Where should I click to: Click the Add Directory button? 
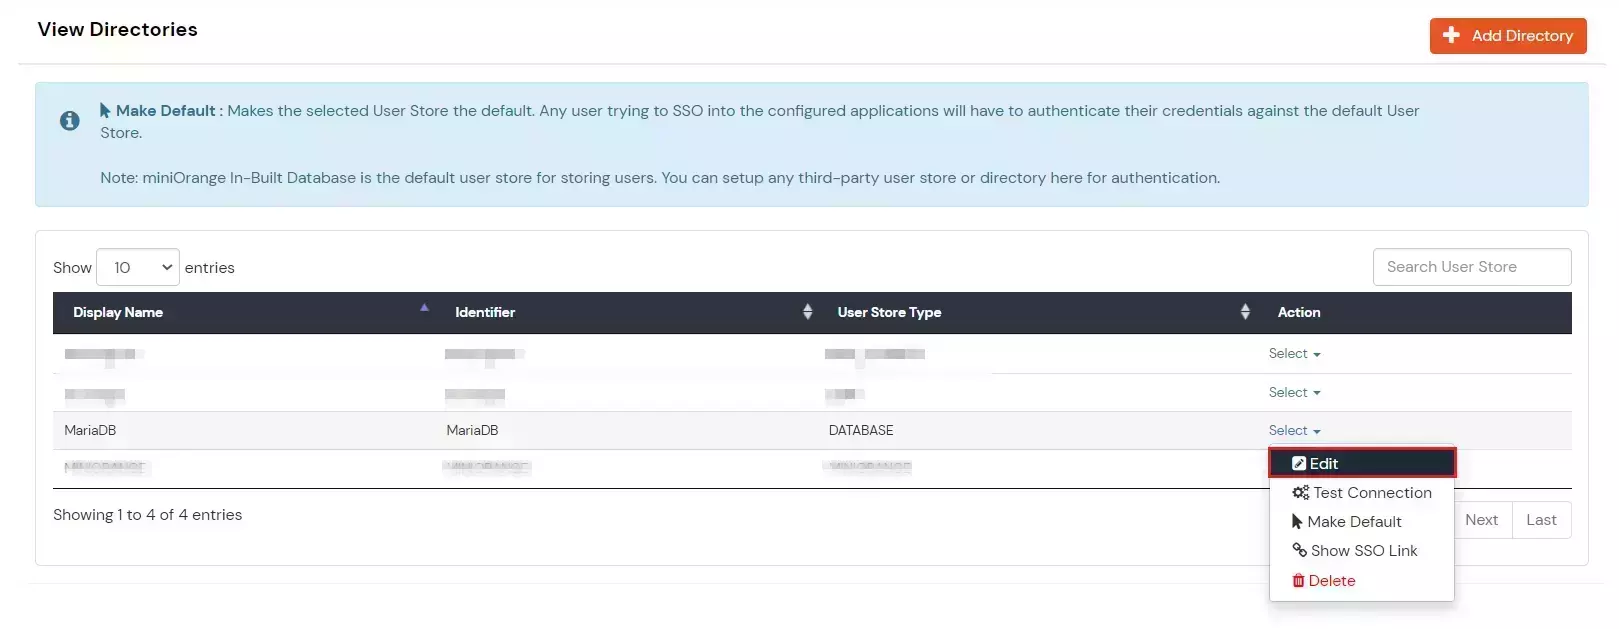pyautogui.click(x=1507, y=36)
